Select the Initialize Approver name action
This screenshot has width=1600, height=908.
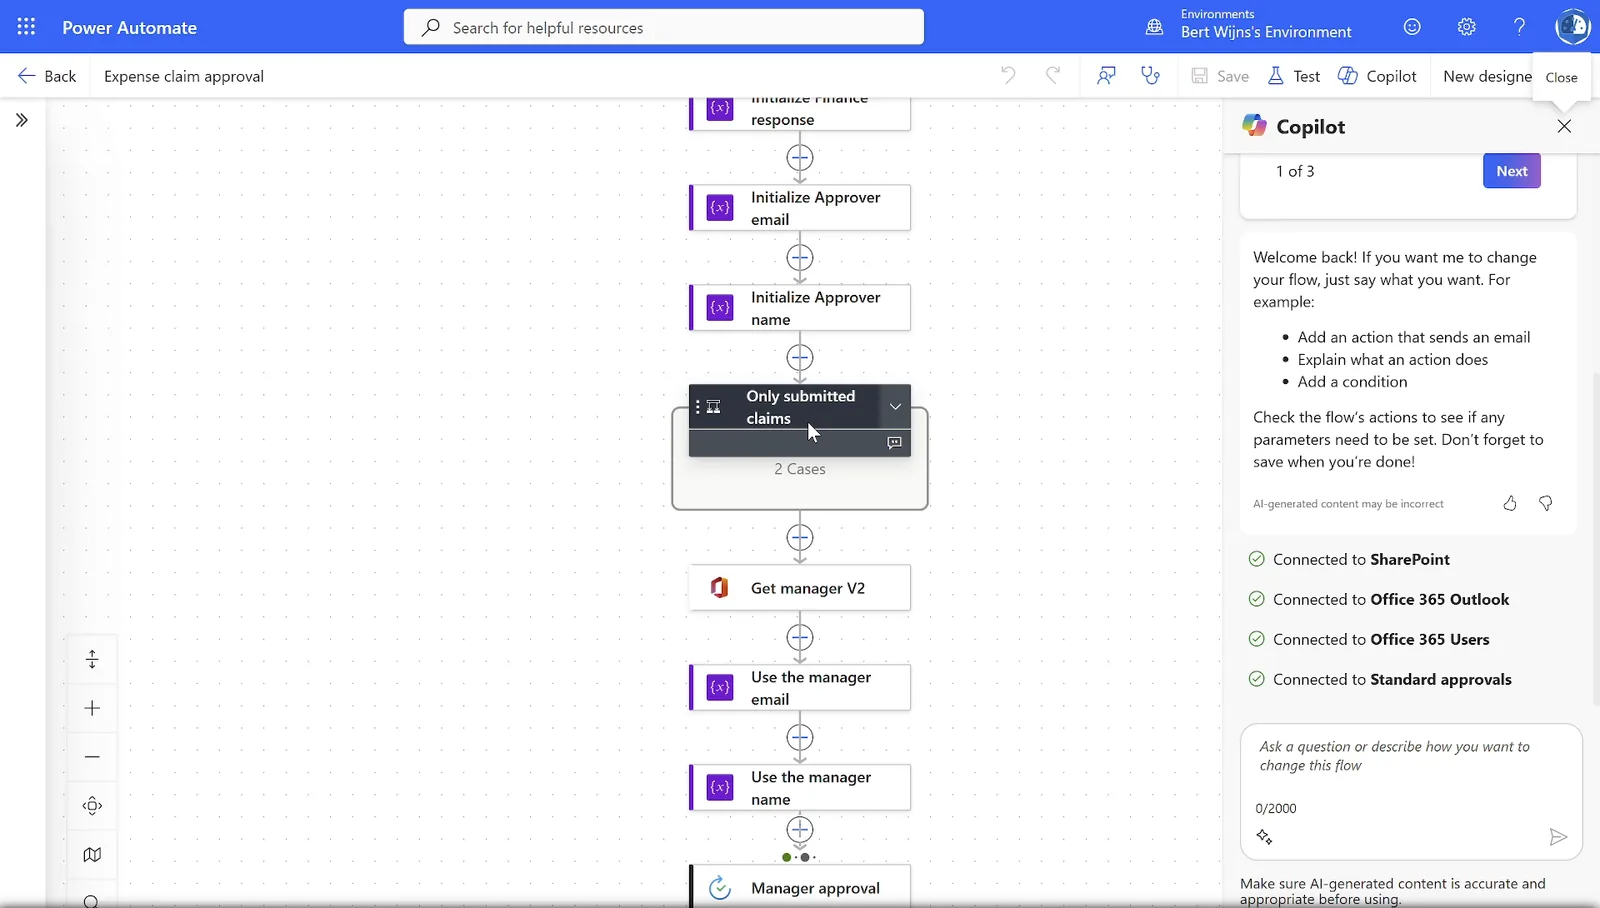800,308
